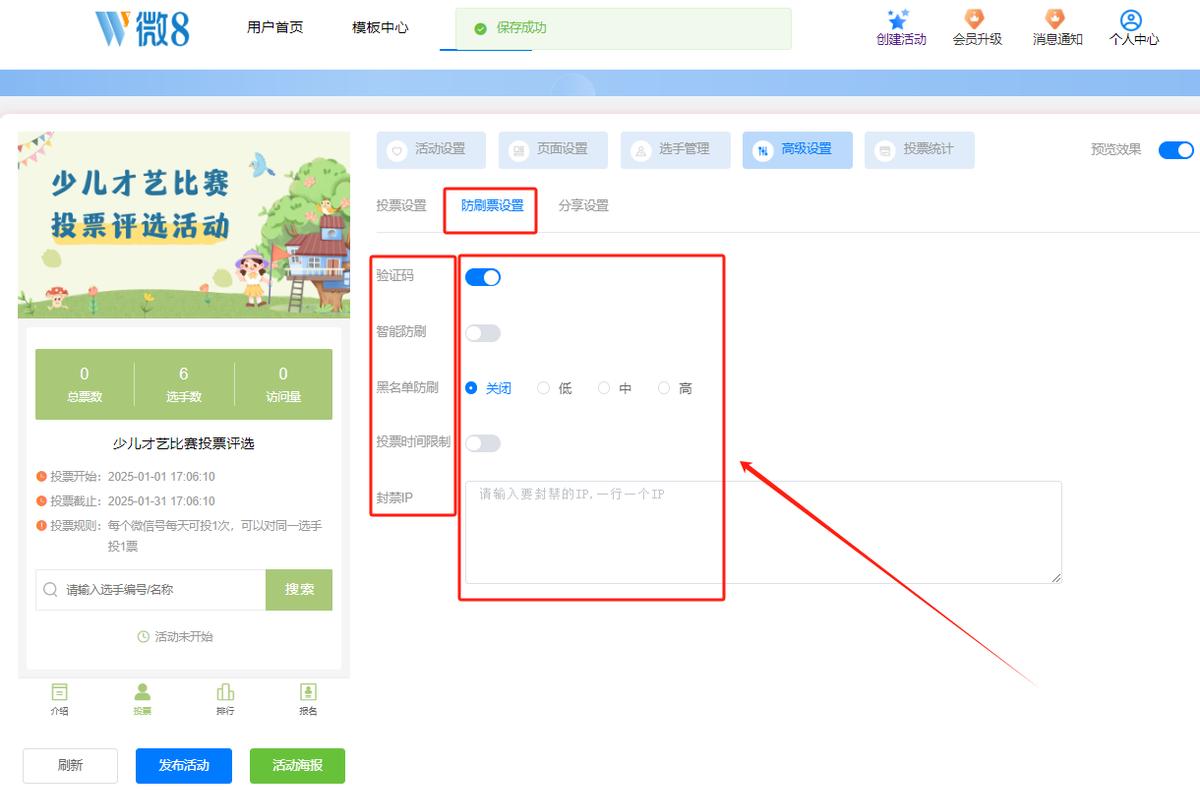The image size is (1200, 811).
Task: Select 高 for 黑名单防刷
Action: [675, 388]
